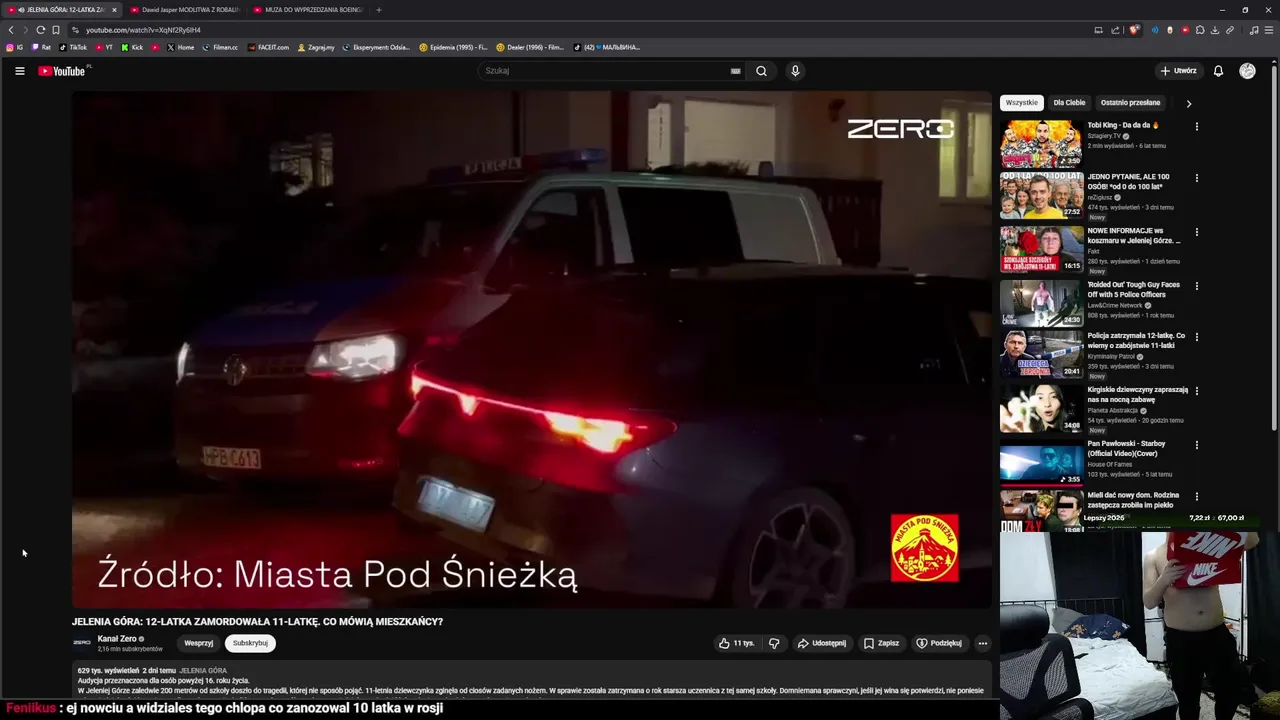Start voice search with the microphone
The width and height of the screenshot is (1280, 720).
(x=795, y=71)
